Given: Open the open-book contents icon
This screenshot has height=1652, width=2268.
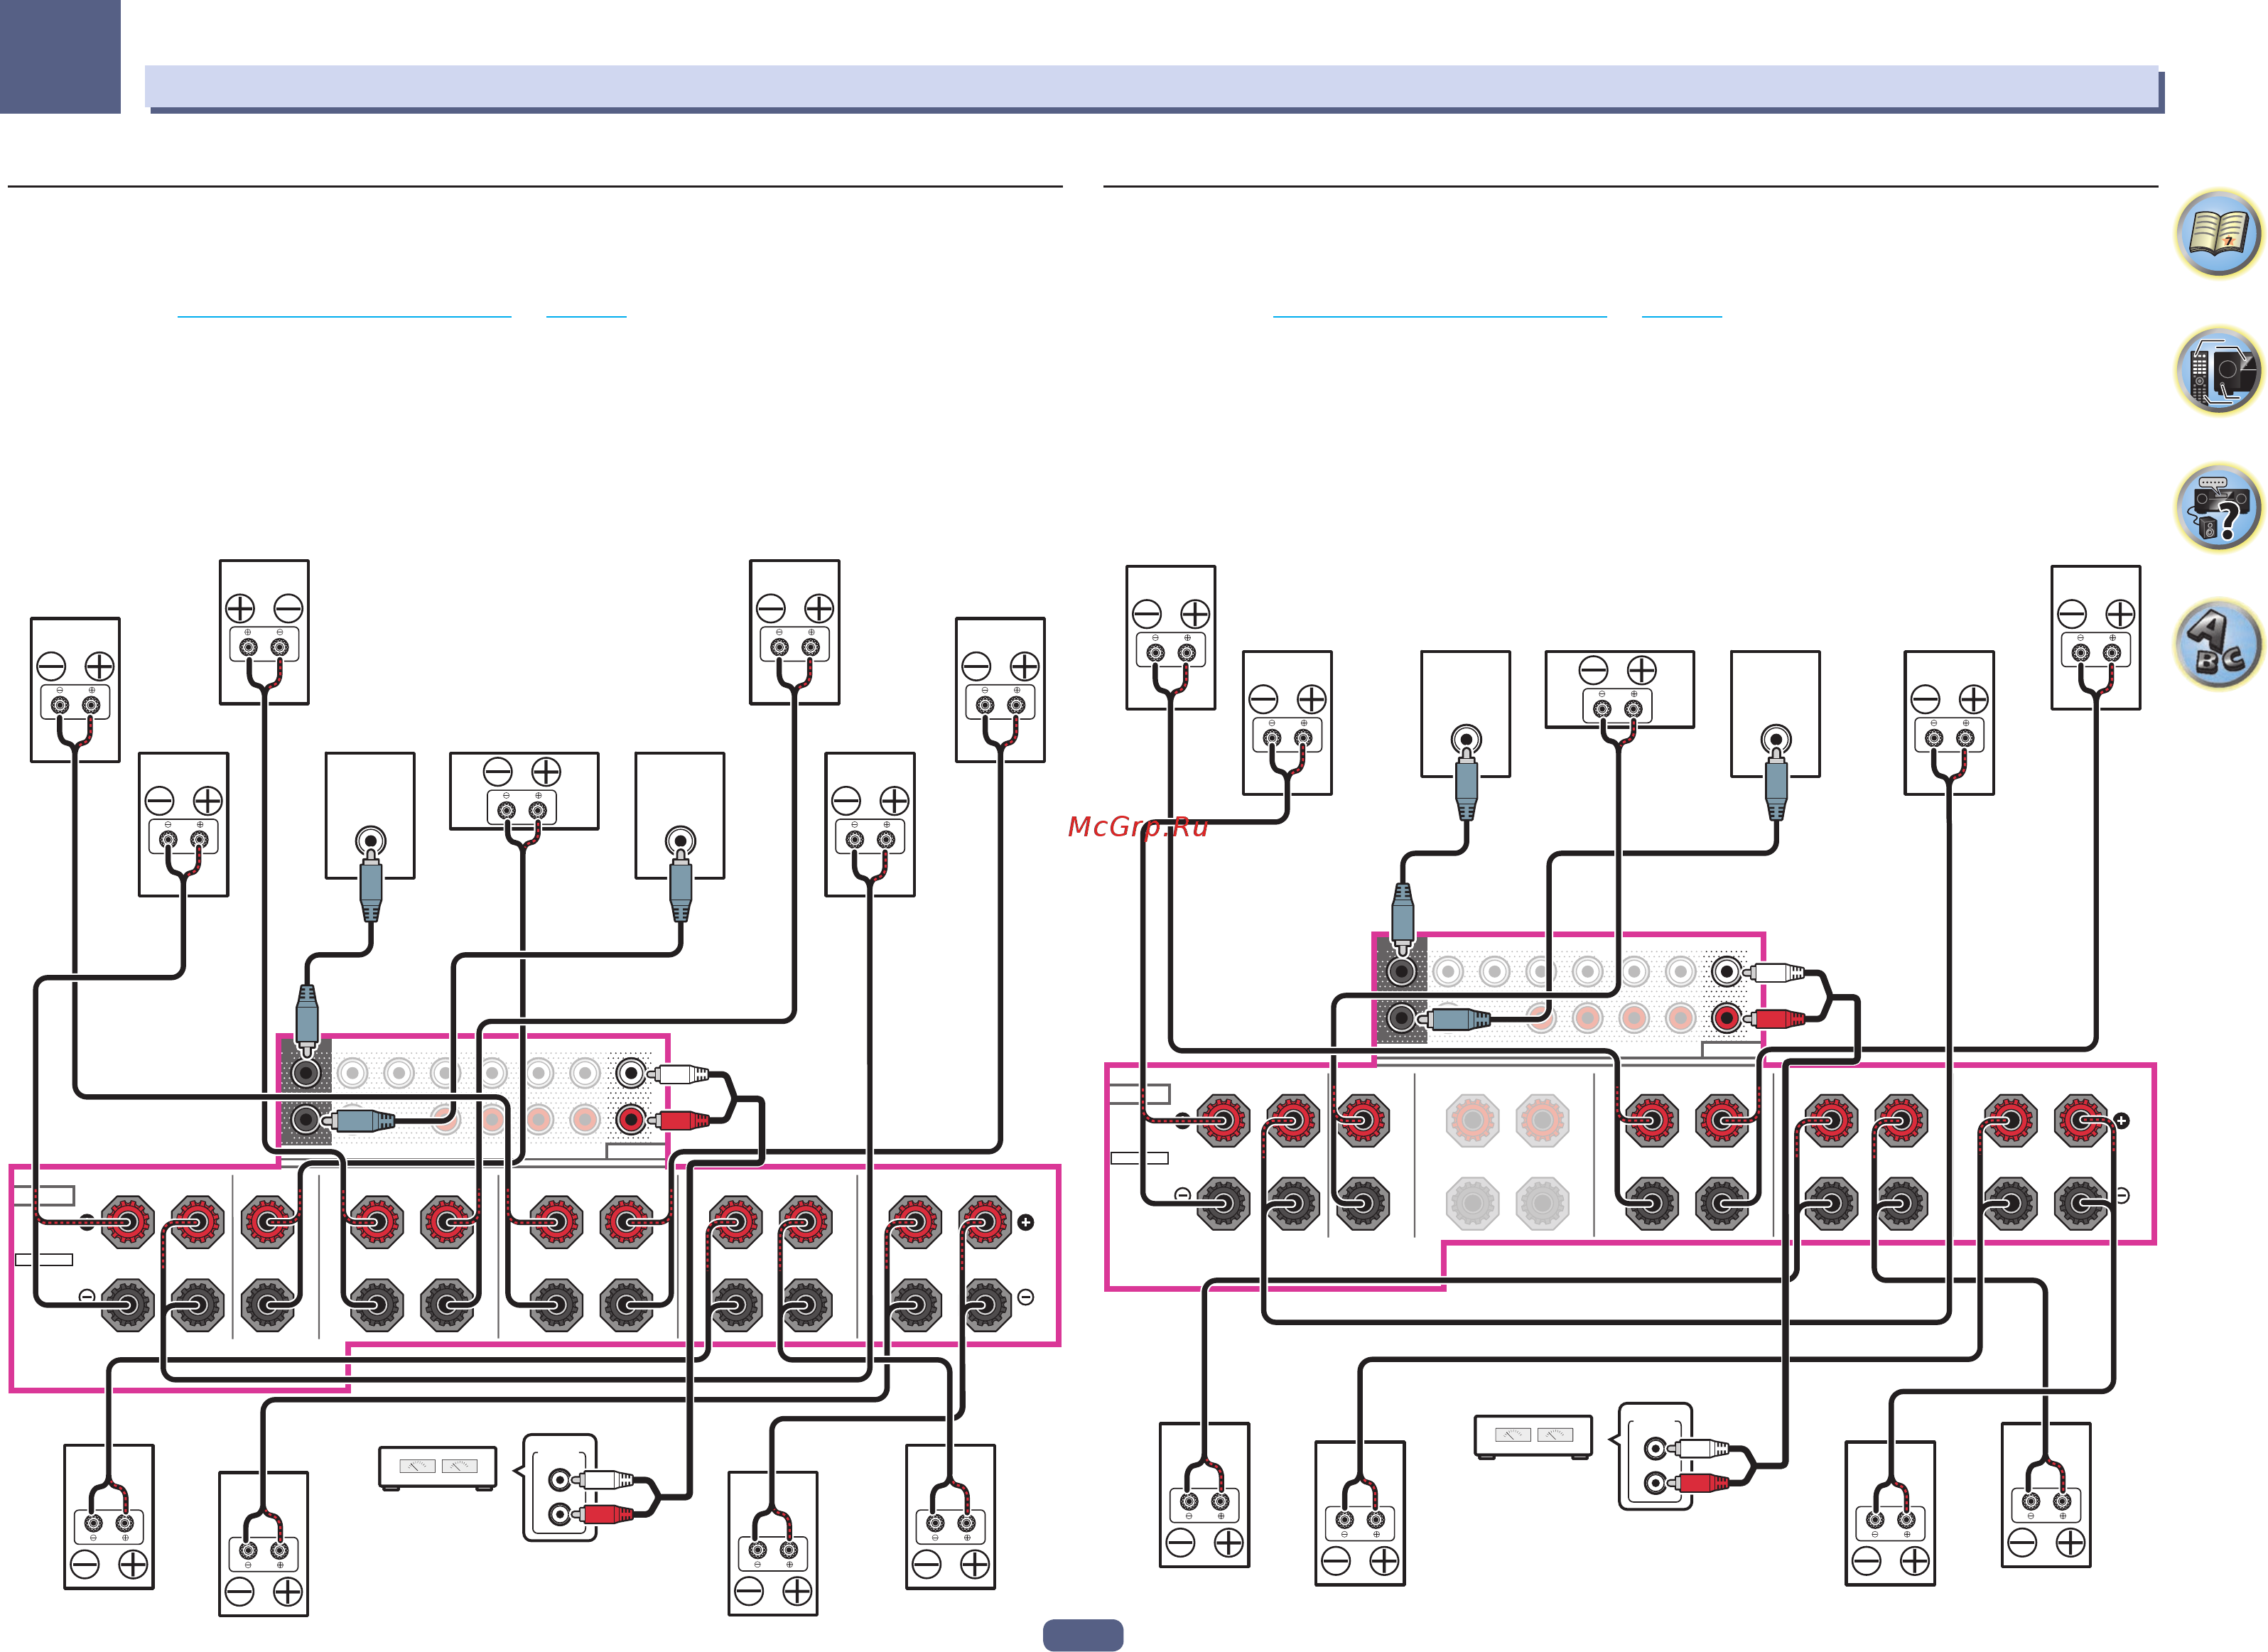Looking at the screenshot, I should tap(2219, 234).
